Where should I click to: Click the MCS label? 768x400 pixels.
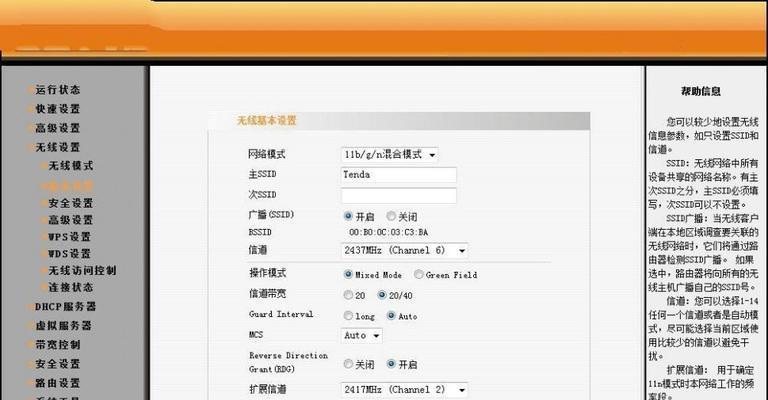(x=256, y=335)
